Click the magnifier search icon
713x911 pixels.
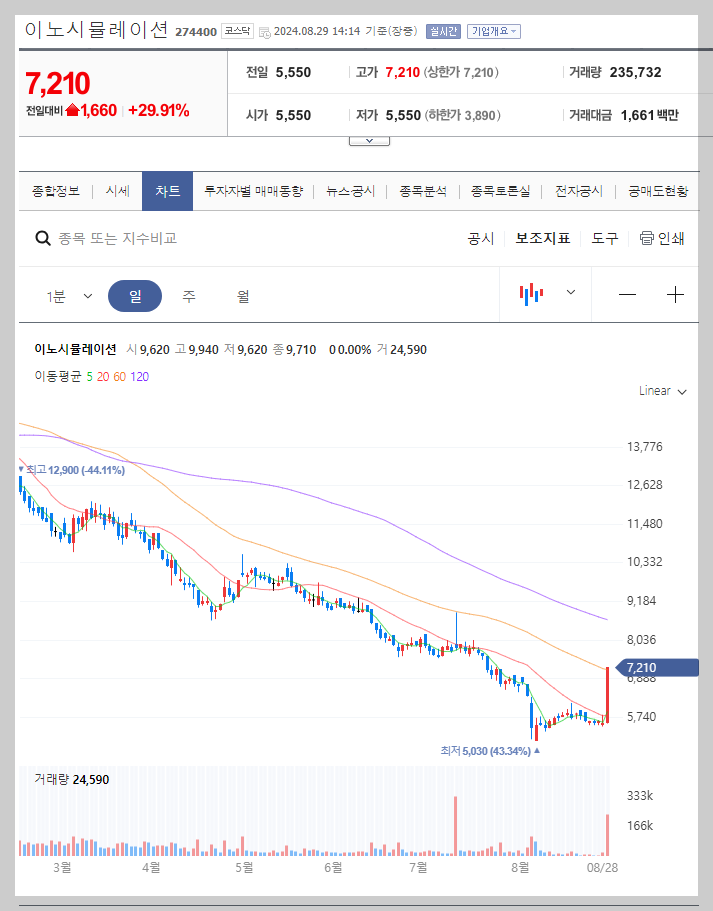[42, 239]
